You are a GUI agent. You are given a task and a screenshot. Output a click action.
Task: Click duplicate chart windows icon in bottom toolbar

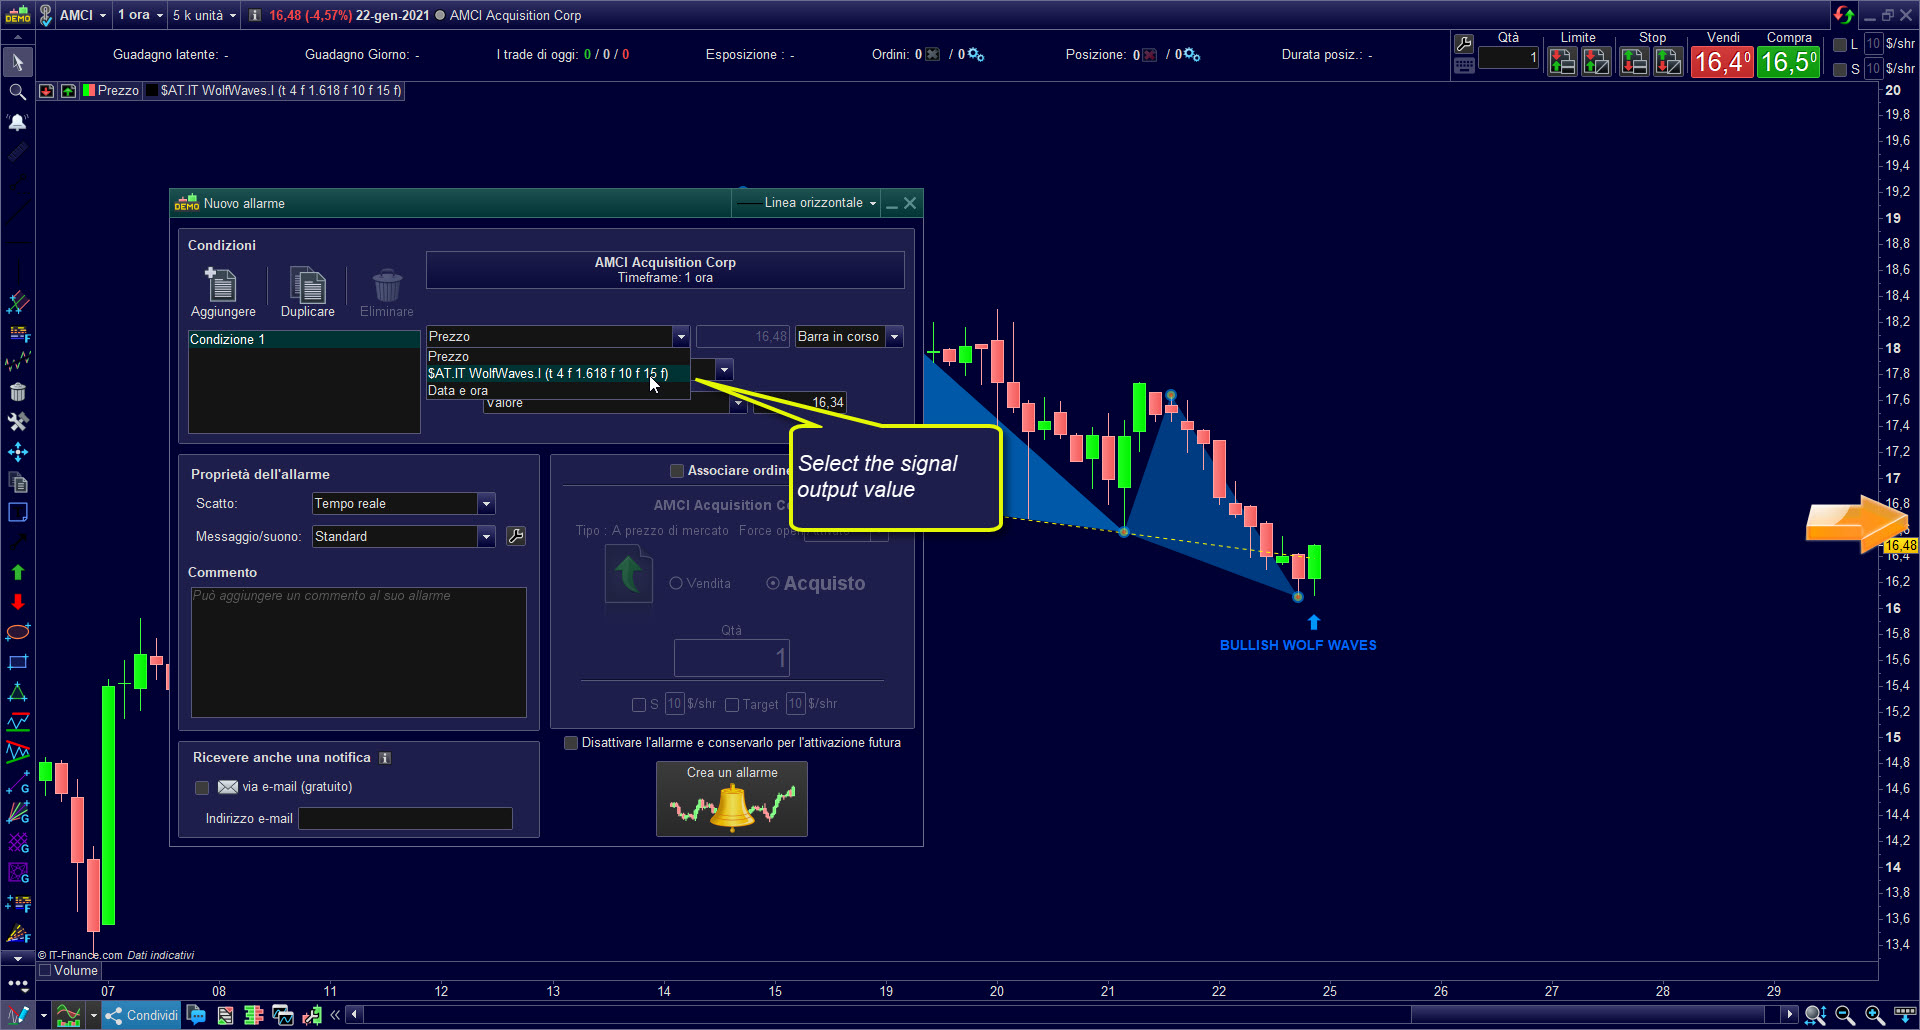pos(283,1015)
